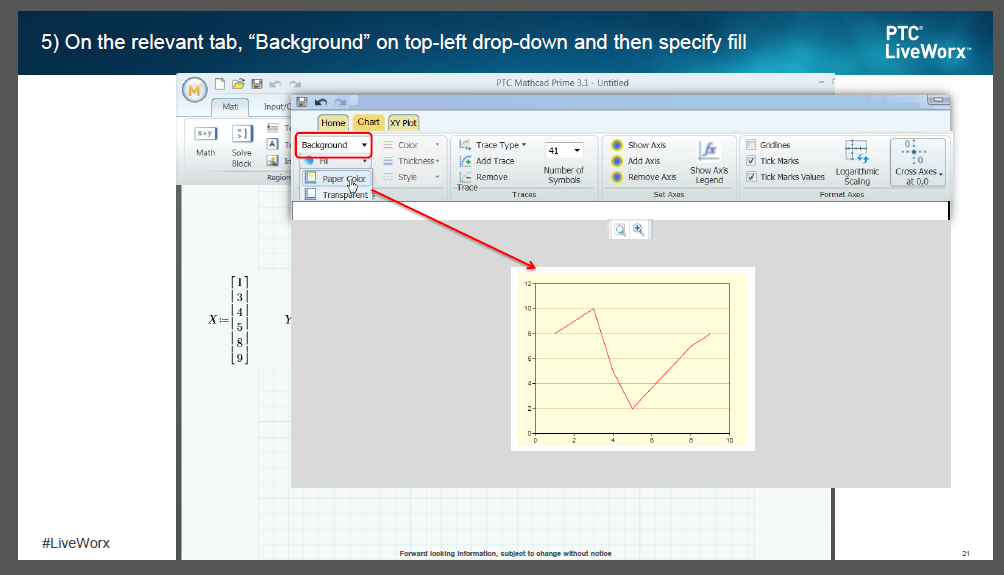
Task: Click the Mathcad round M application button
Action: tap(194, 90)
